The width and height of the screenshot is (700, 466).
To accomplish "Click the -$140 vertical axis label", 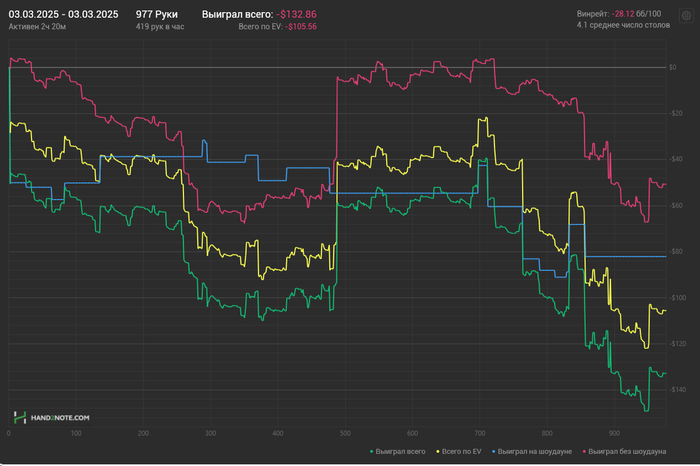I will tap(676, 390).
